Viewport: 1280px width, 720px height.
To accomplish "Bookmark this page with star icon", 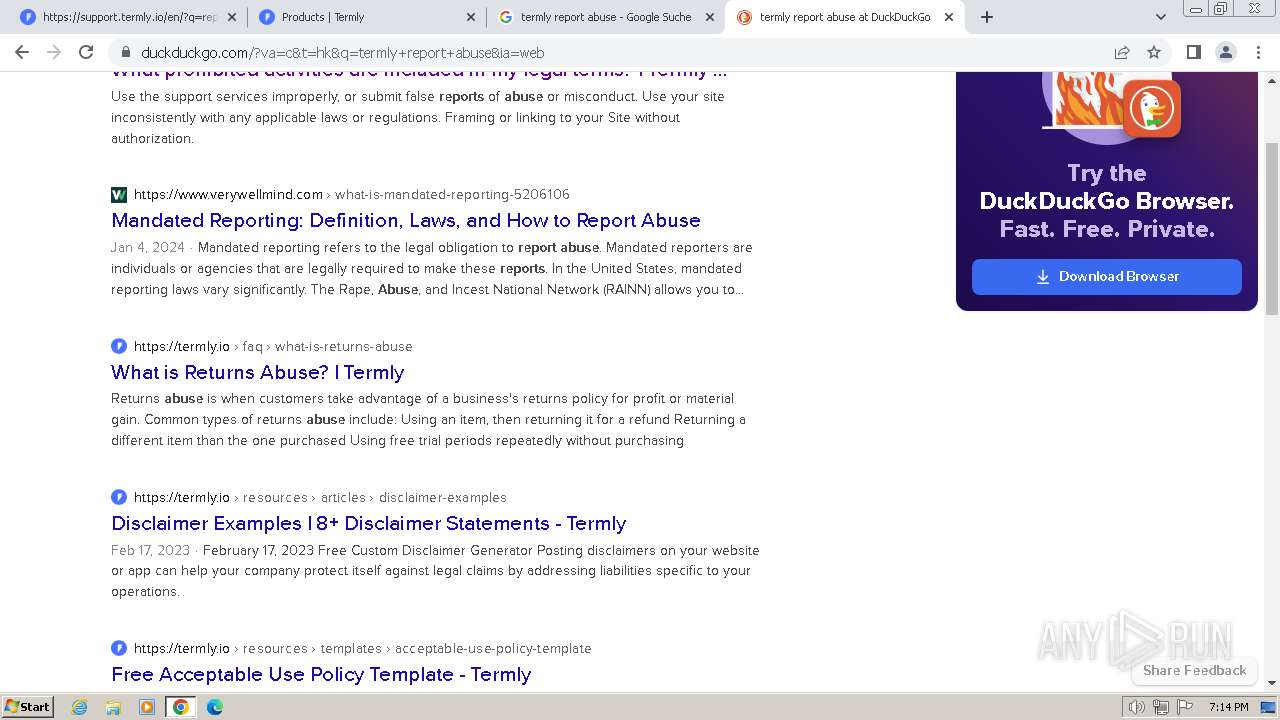I will [1154, 52].
